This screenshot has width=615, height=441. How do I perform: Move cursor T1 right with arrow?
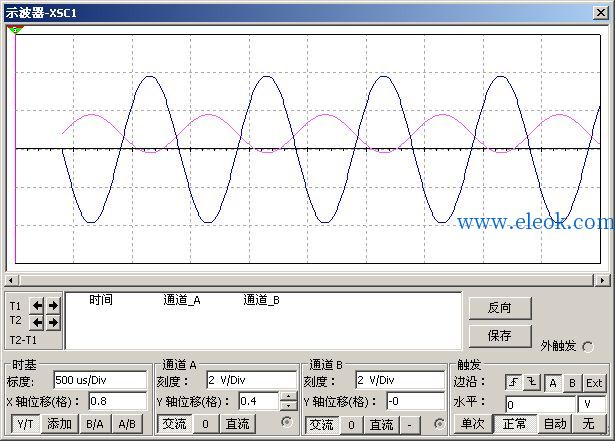53,305
